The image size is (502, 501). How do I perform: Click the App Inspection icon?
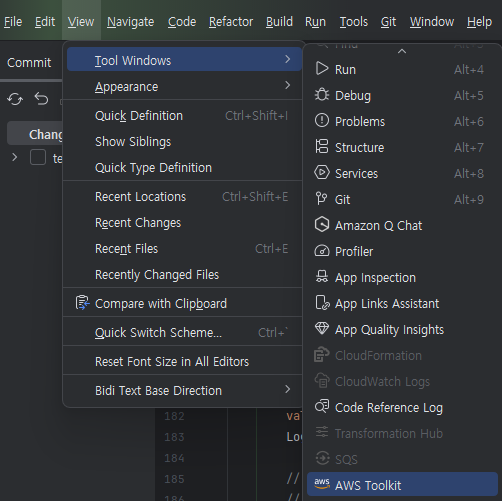point(322,277)
